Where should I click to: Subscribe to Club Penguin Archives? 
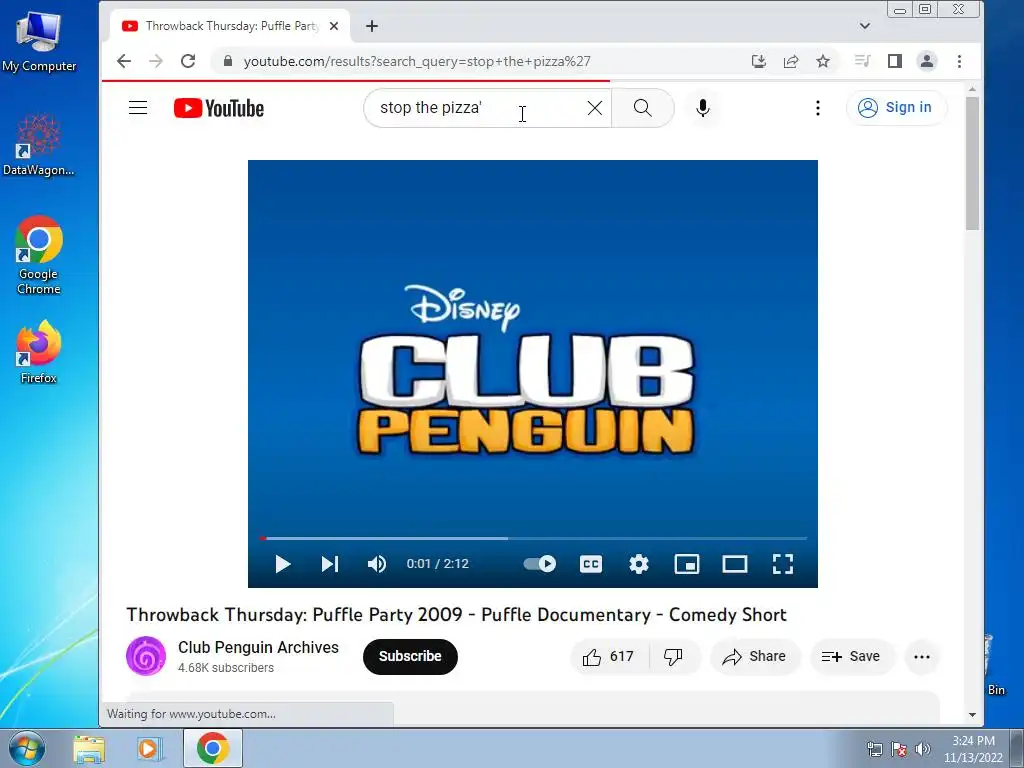tap(410, 656)
